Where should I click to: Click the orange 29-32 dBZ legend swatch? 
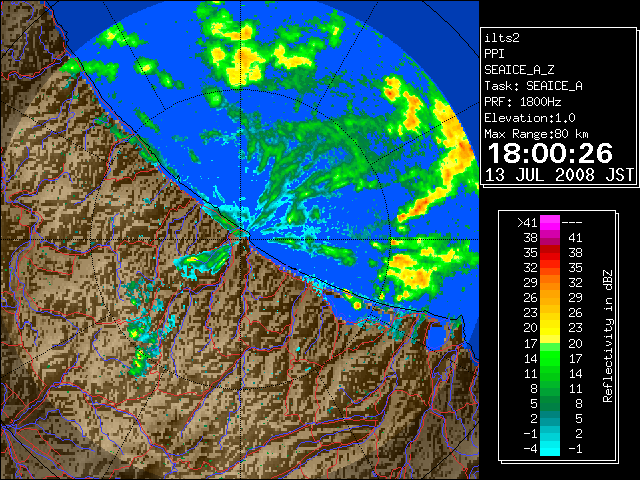pyautogui.click(x=550, y=282)
